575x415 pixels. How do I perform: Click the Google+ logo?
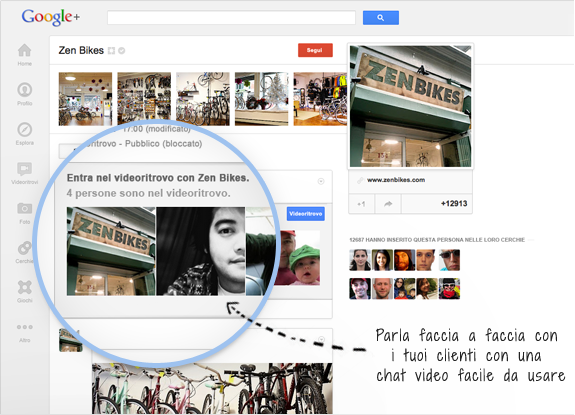[51, 17]
